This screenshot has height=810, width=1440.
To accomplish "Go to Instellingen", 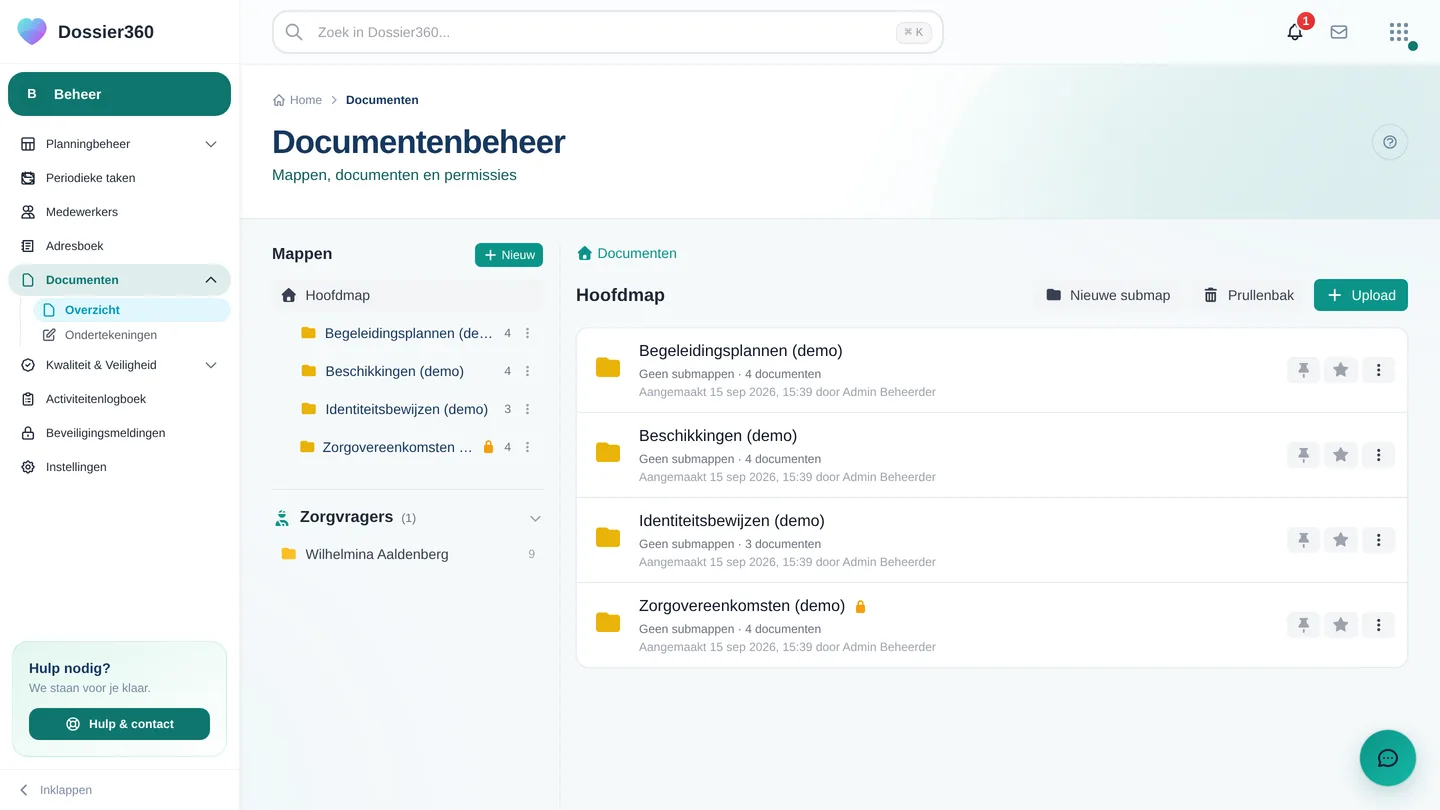I will (119, 467).
